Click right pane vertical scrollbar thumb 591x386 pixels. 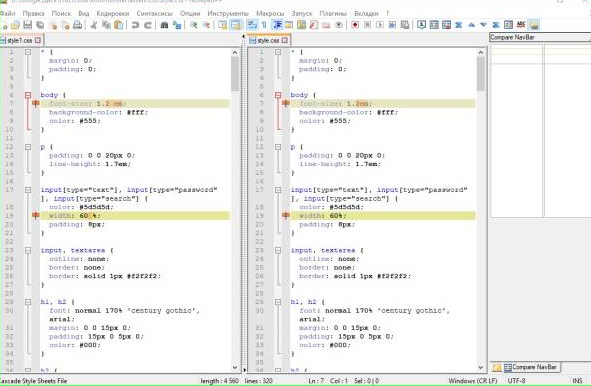481,74
